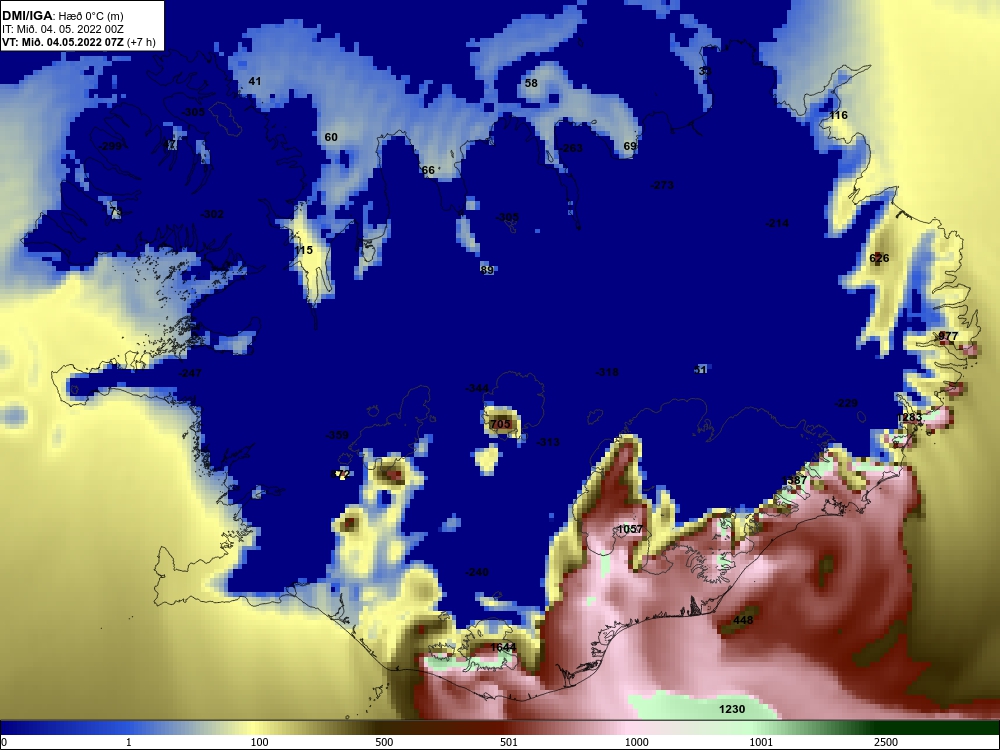Click the map value 1644
This screenshot has height=750, width=1000.
pos(503,647)
